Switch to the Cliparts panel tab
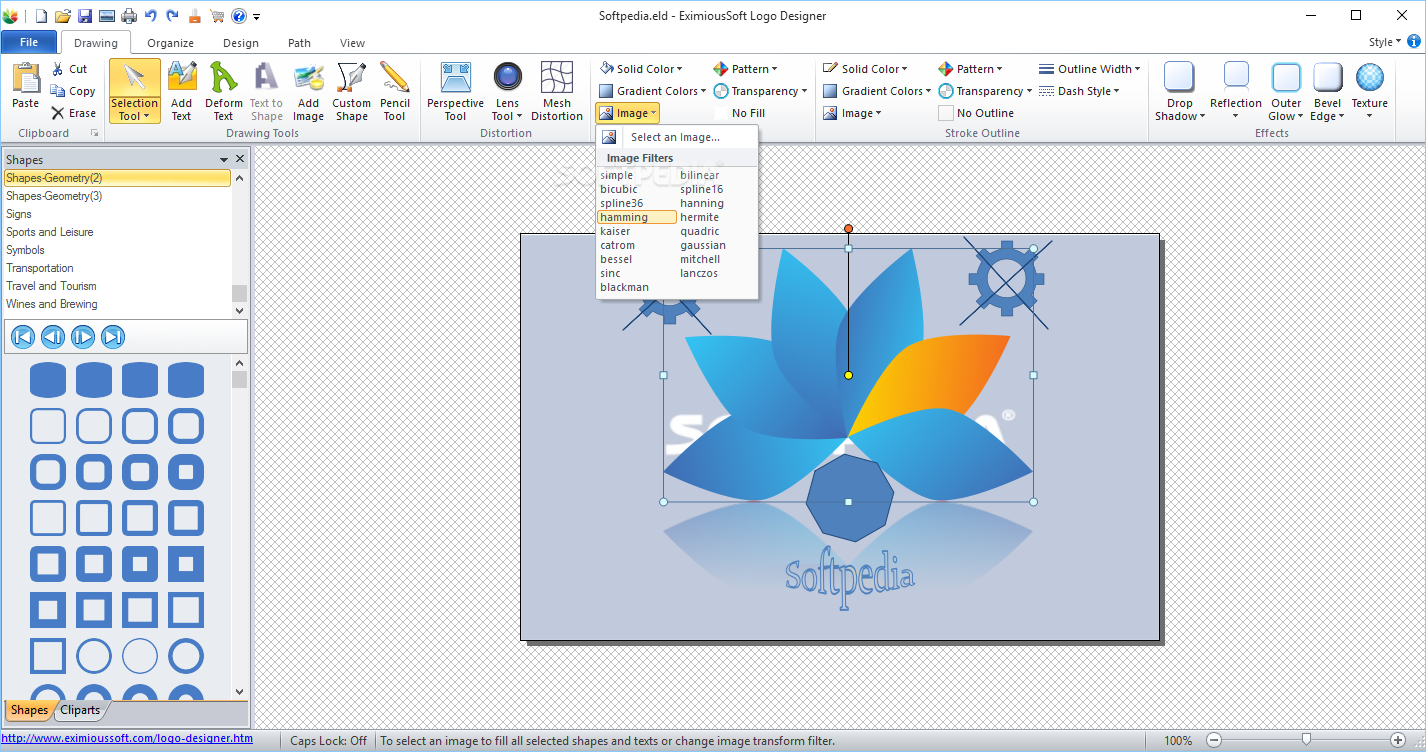The image size is (1426, 752). (80, 710)
